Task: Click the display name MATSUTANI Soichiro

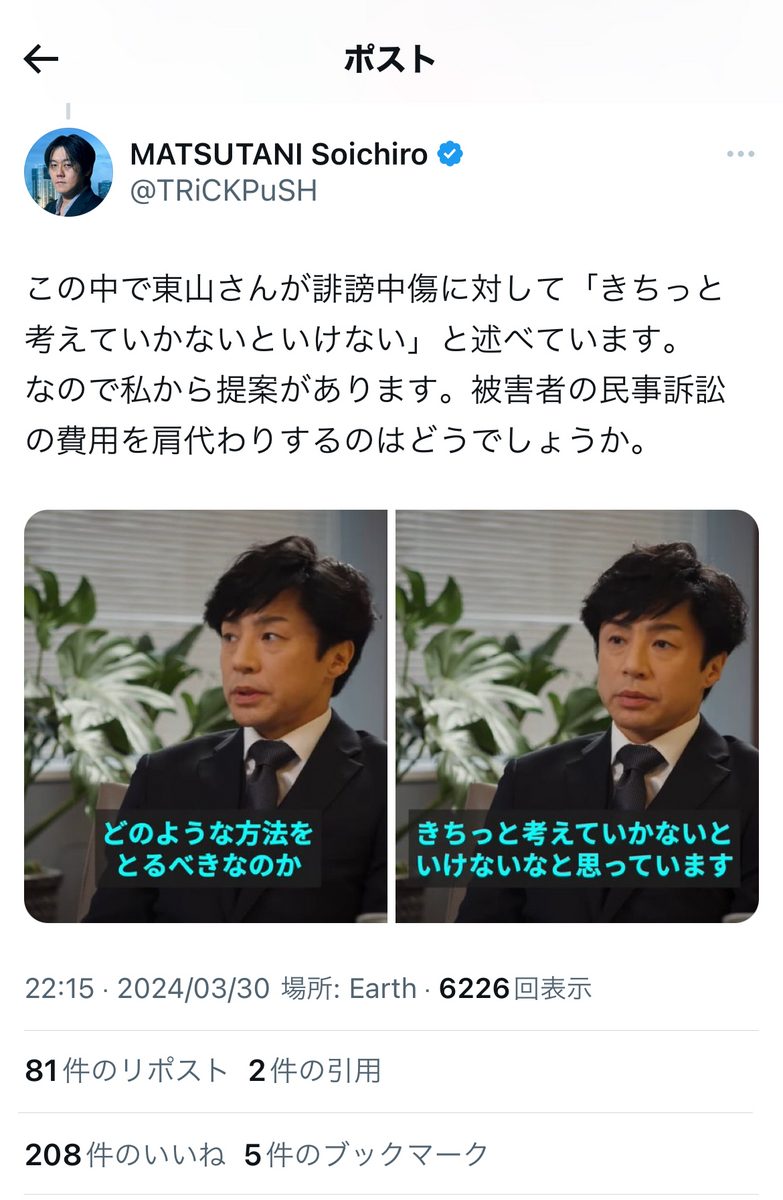Action: [279, 155]
